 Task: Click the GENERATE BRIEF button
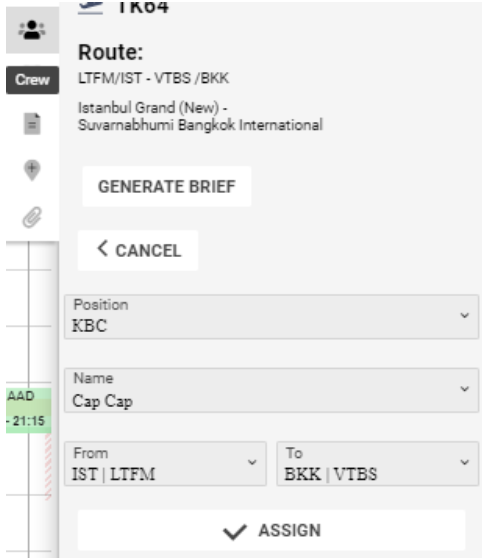[167, 186]
